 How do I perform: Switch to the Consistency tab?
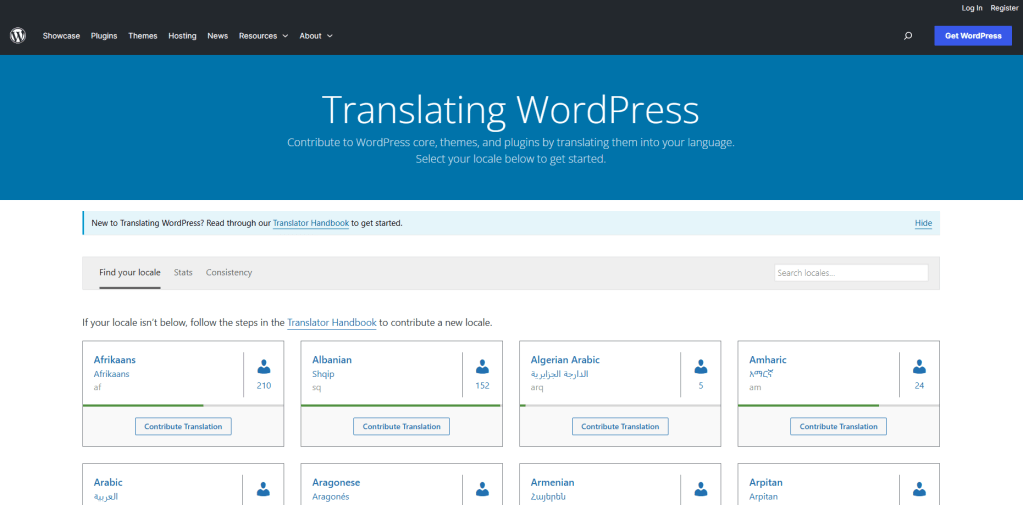click(x=229, y=272)
